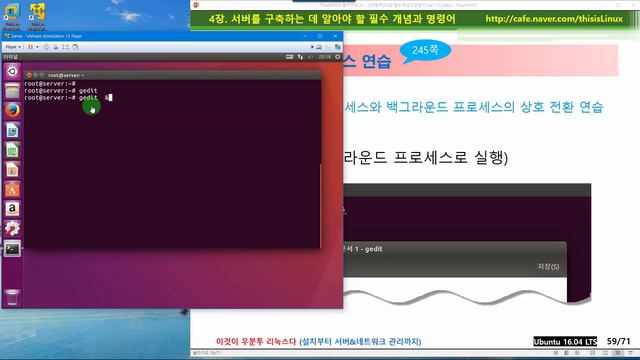The height and width of the screenshot is (360, 640).
Task: Open LibreOffice Writer from the launcher
Action: [12, 130]
